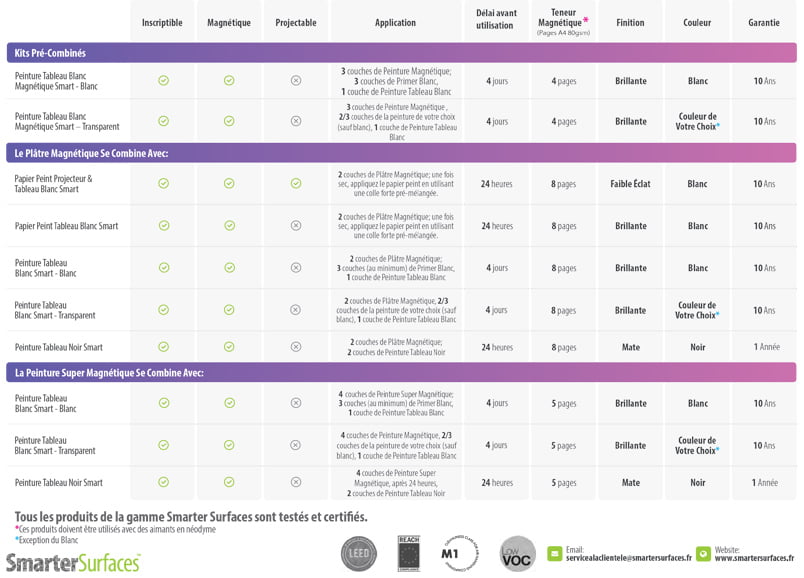Click the green email envelope icon
Image resolution: width=804 pixels, height=578 pixels.
554,553
